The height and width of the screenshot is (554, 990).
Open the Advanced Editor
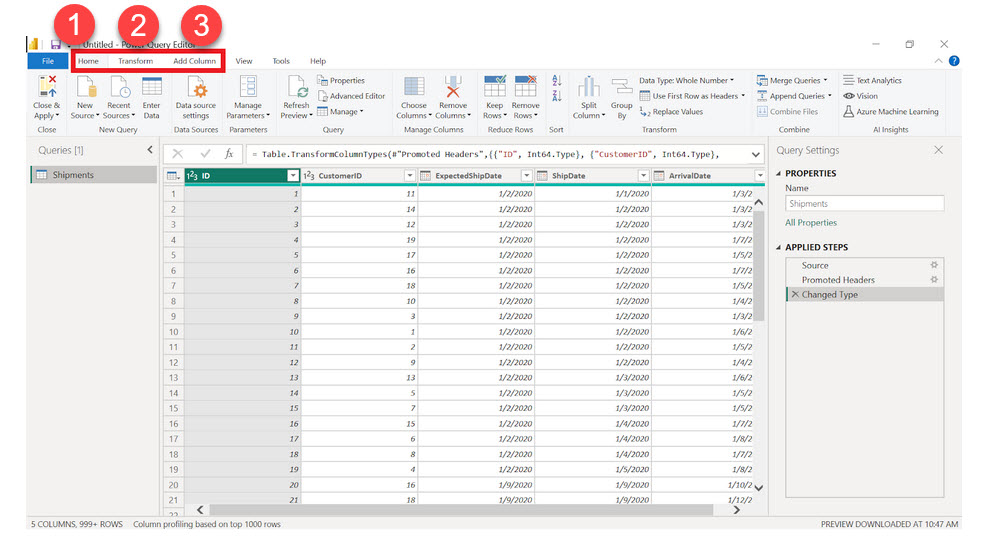point(351,96)
